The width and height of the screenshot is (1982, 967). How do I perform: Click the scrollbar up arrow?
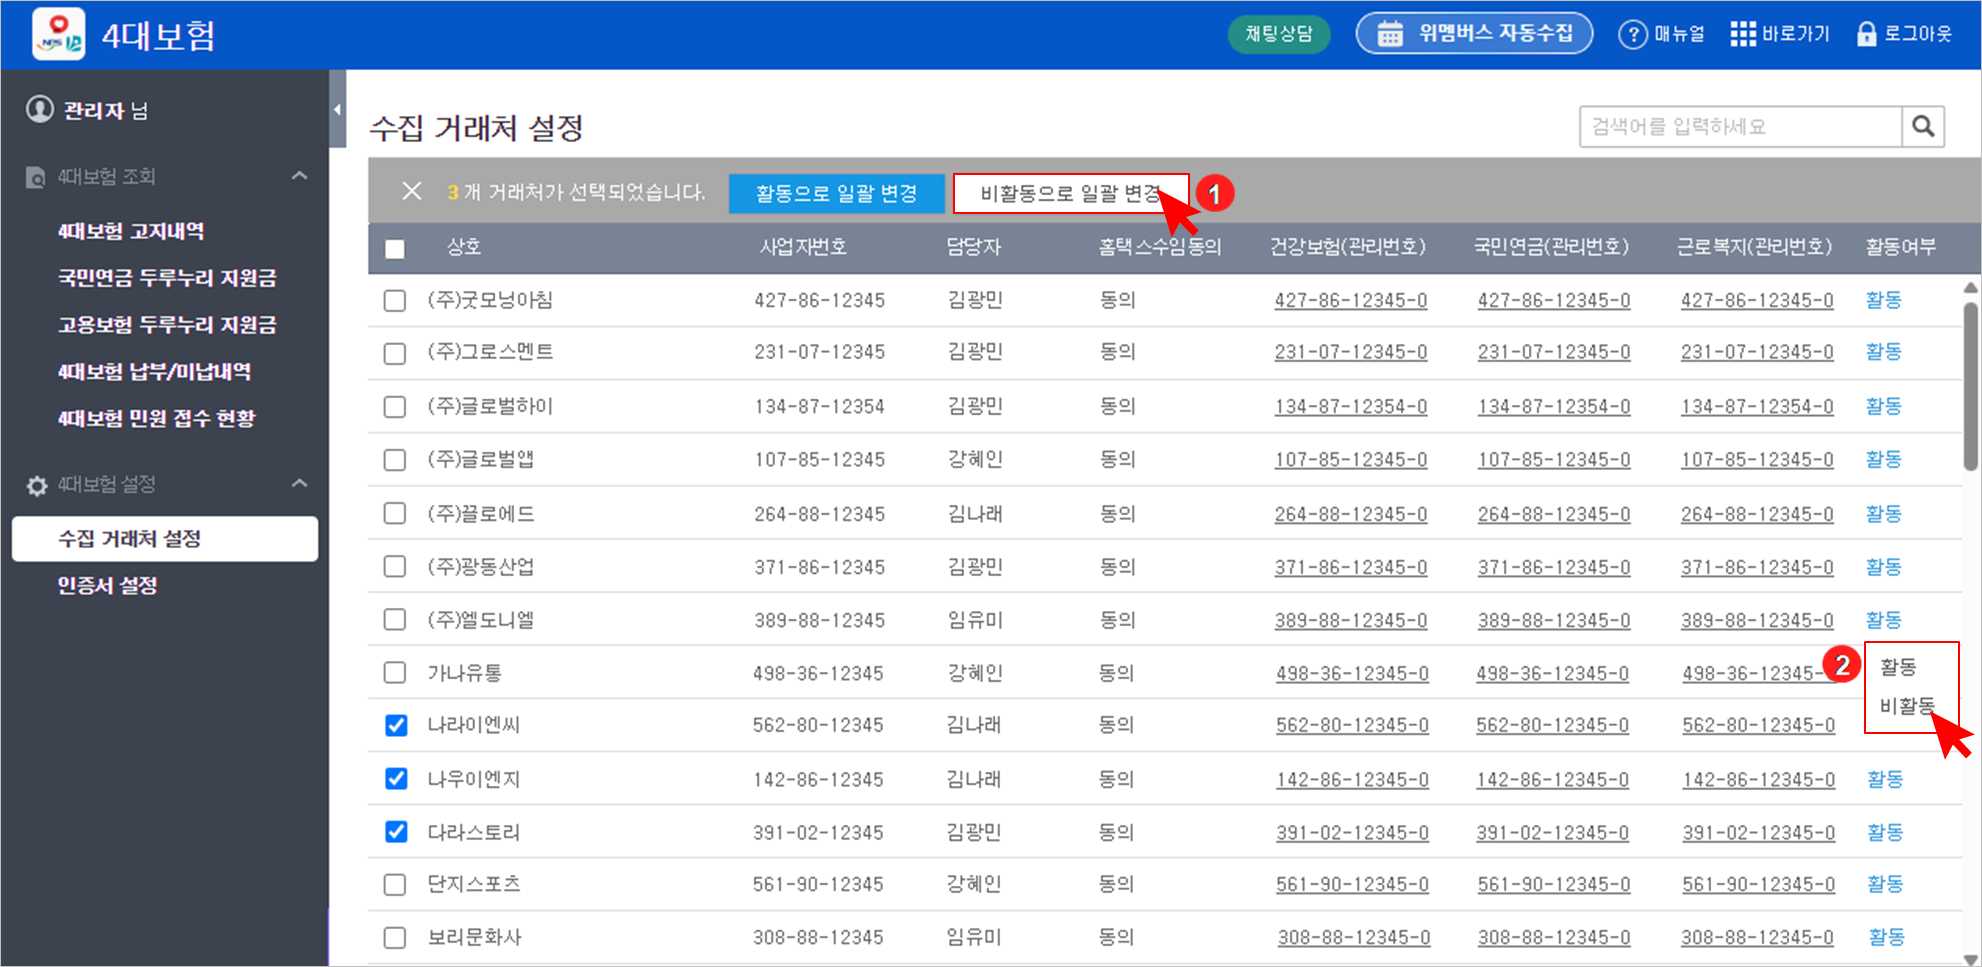(1971, 288)
